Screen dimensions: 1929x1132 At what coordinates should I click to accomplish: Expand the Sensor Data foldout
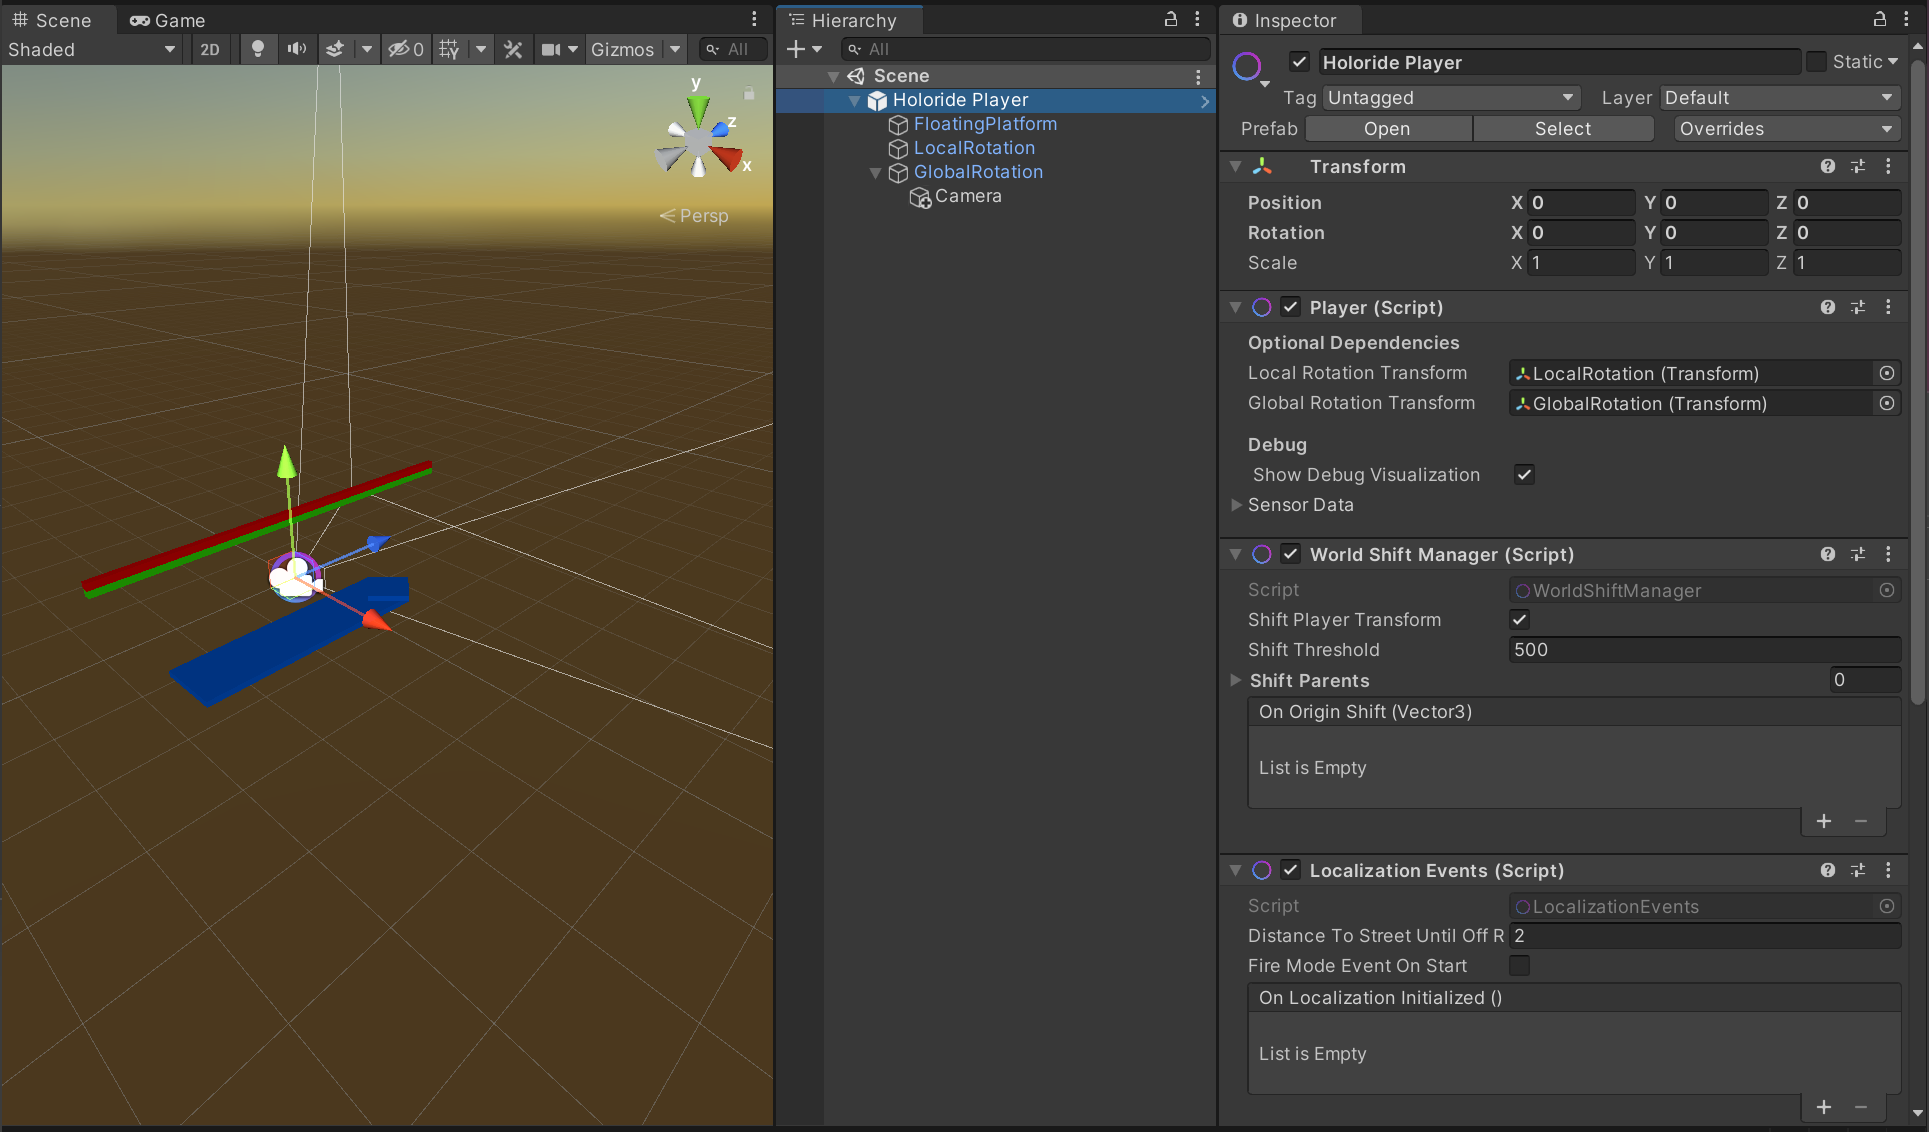coord(1237,505)
